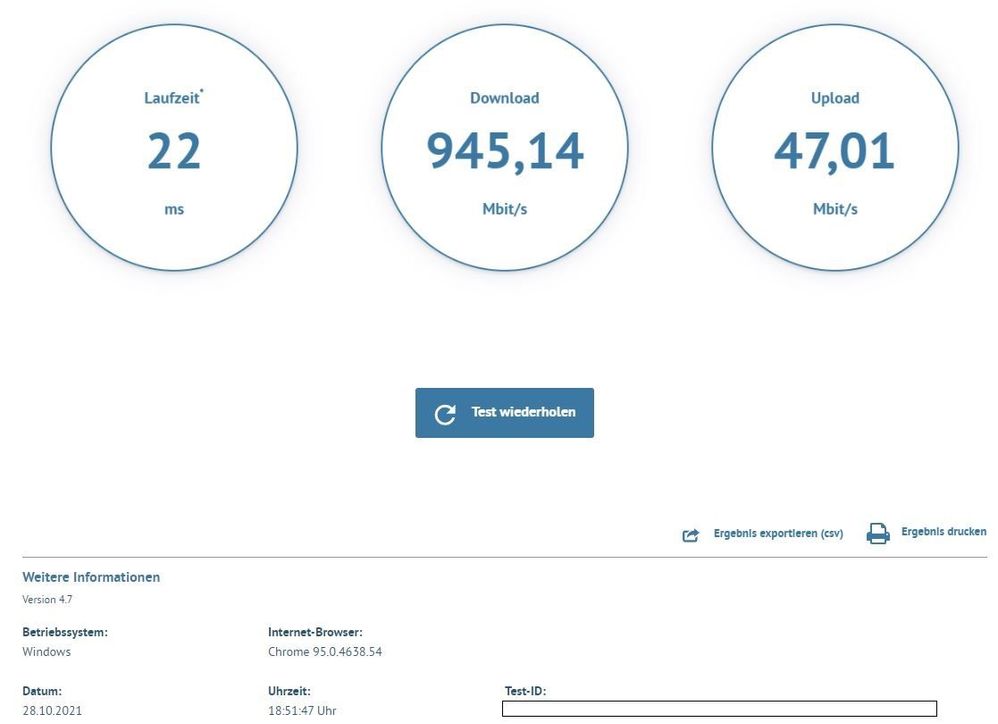Click the Datum label
The height and width of the screenshot is (724, 998).
click(42, 691)
